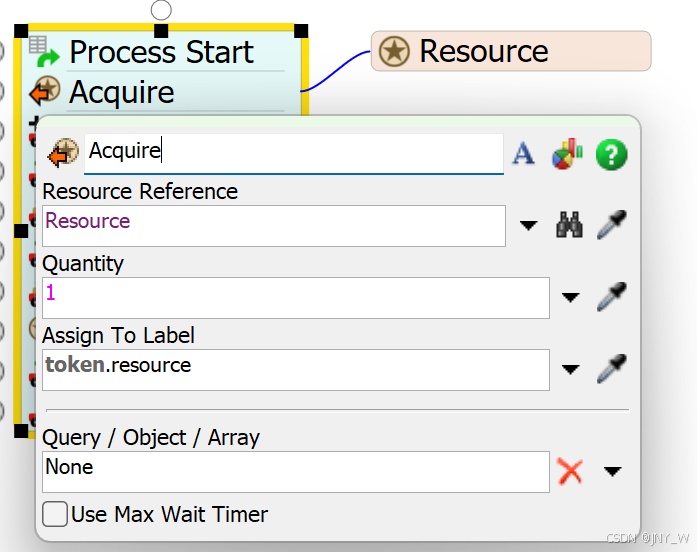697x552 pixels.
Task: Select the Process Start activity
Action: coord(160,52)
